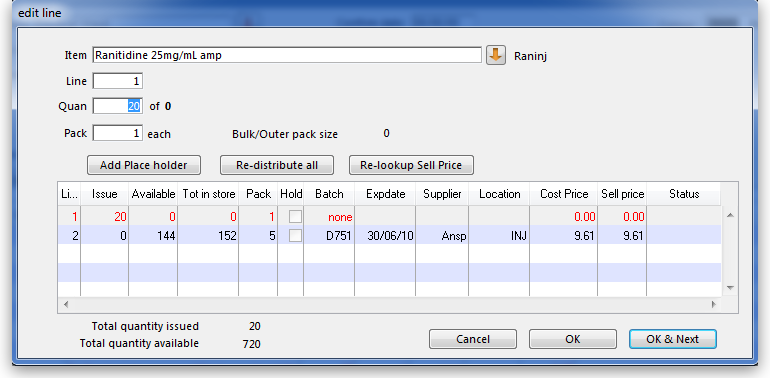Click the Expdate column header
The width and height of the screenshot is (770, 378).
click(385, 194)
